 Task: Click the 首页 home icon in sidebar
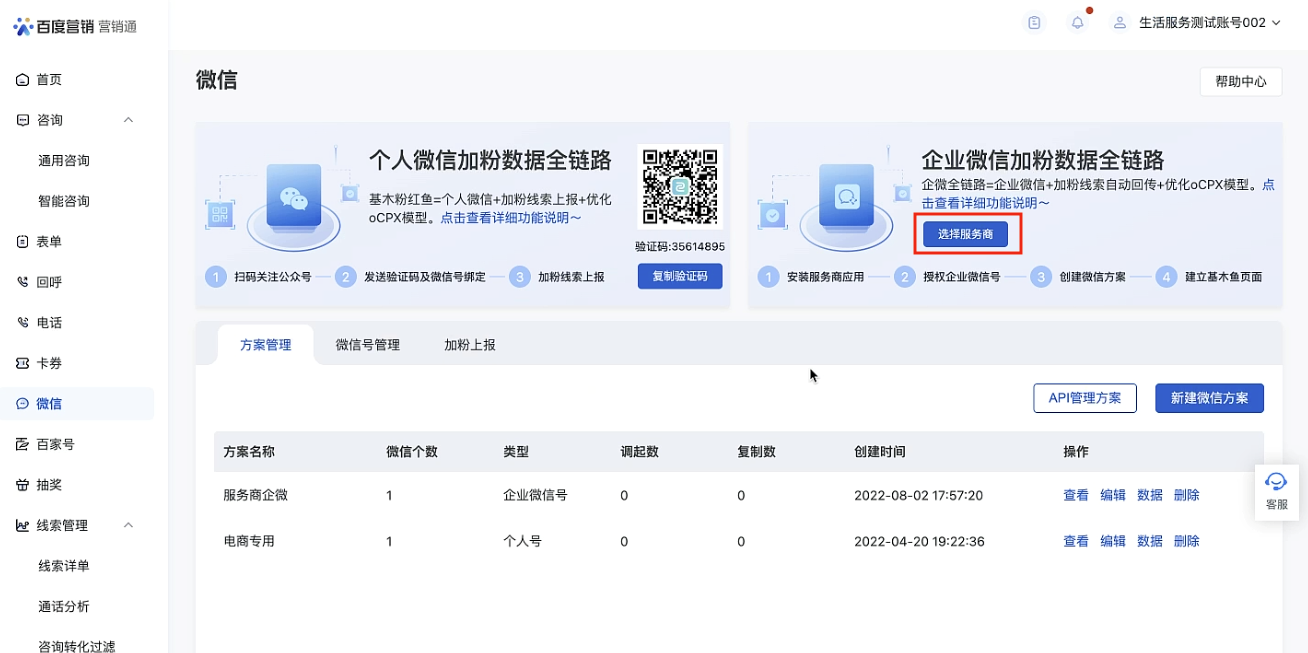23,80
